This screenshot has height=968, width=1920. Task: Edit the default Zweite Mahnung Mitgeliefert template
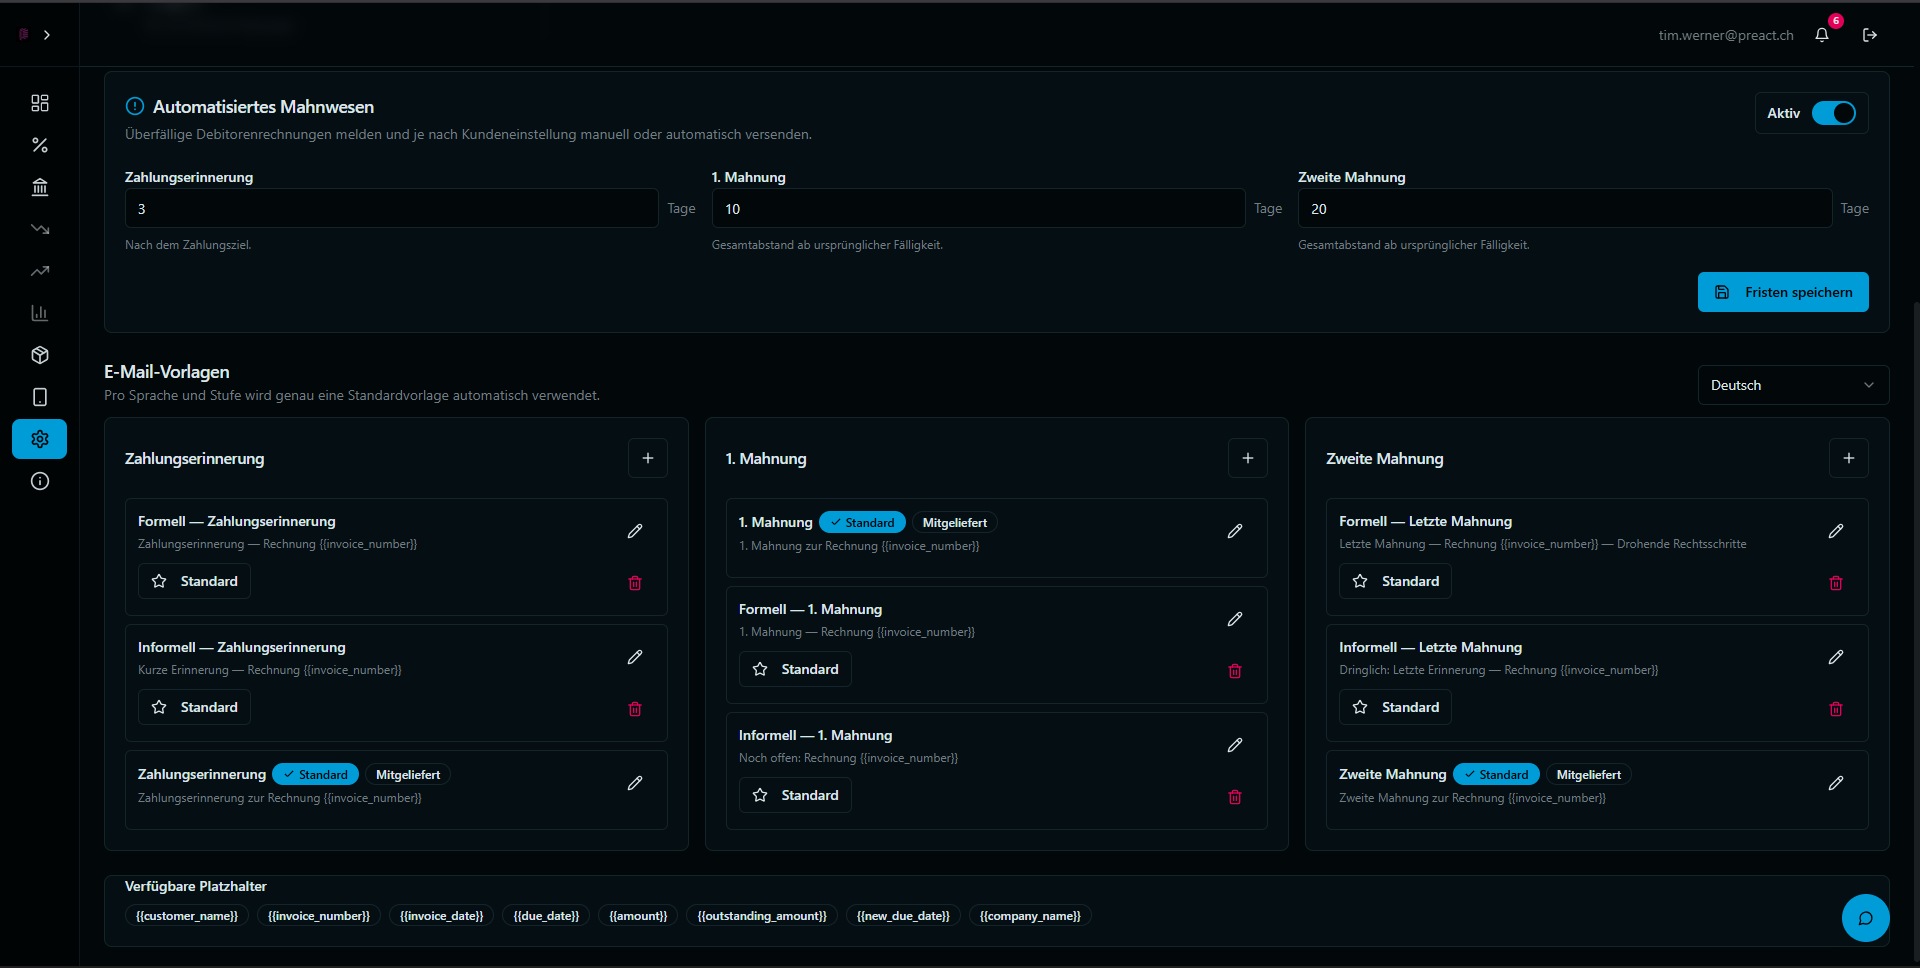[1836, 783]
